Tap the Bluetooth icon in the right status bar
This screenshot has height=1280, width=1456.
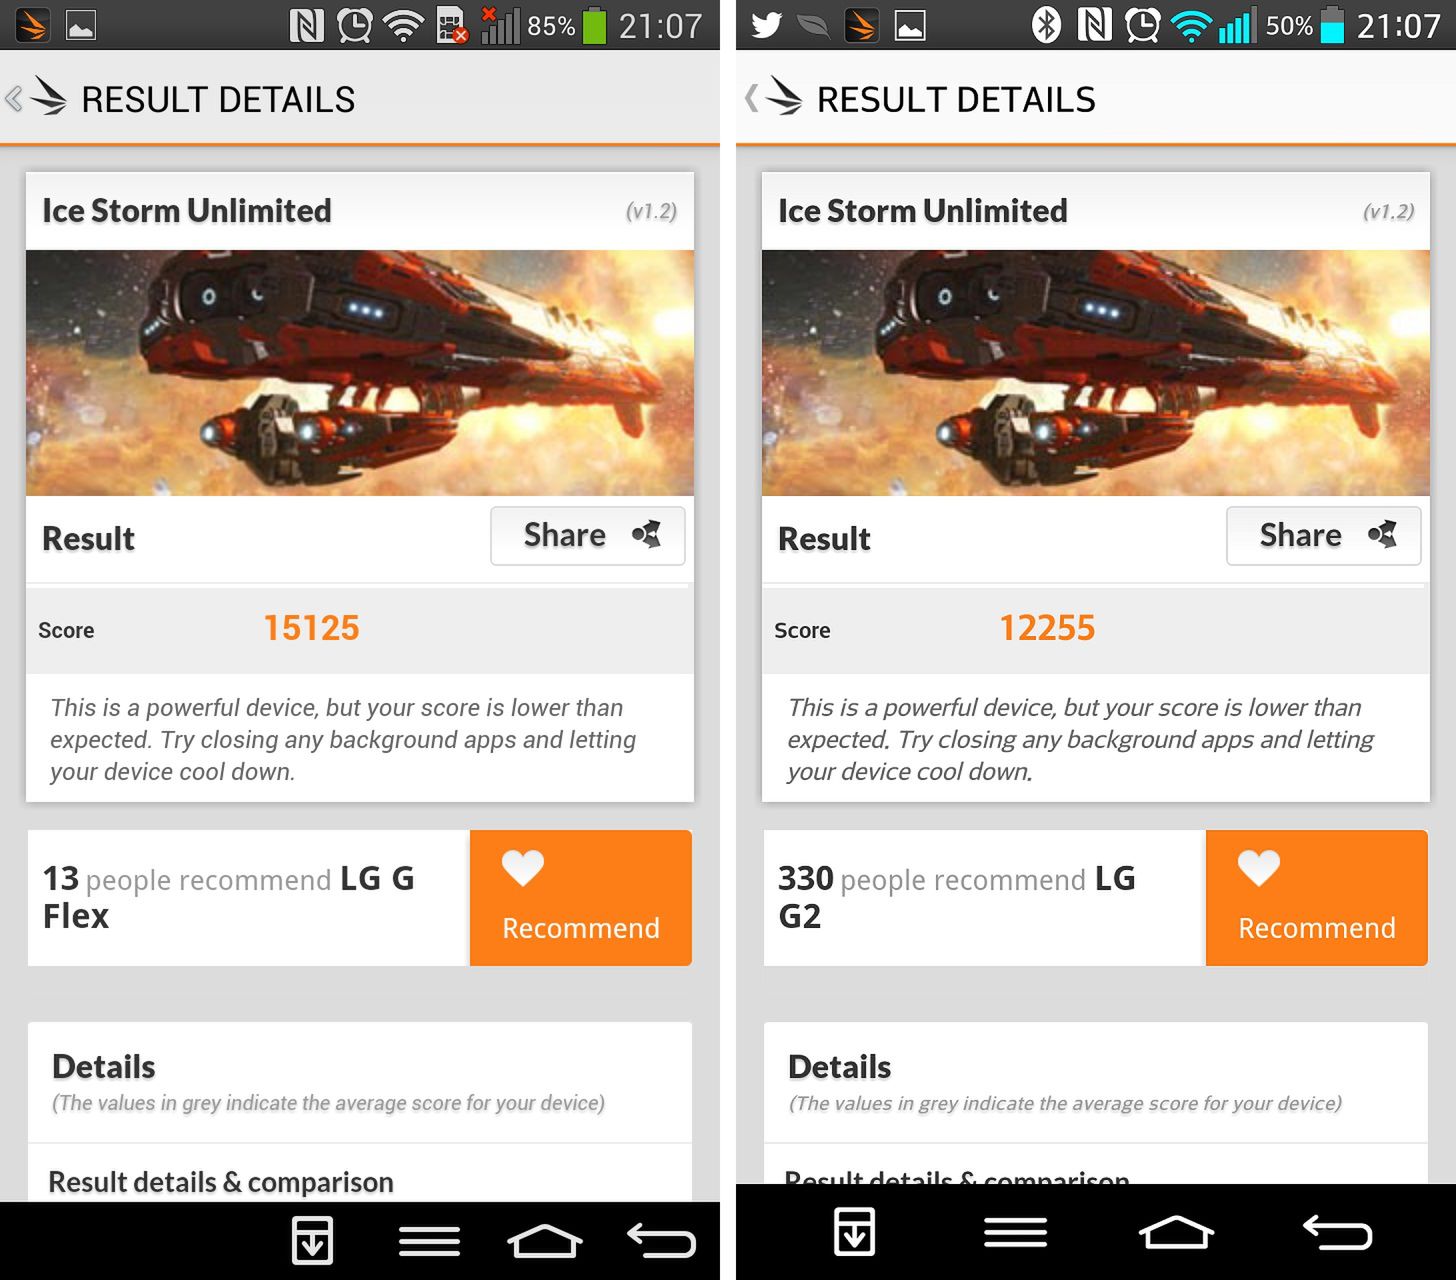click(x=1046, y=24)
